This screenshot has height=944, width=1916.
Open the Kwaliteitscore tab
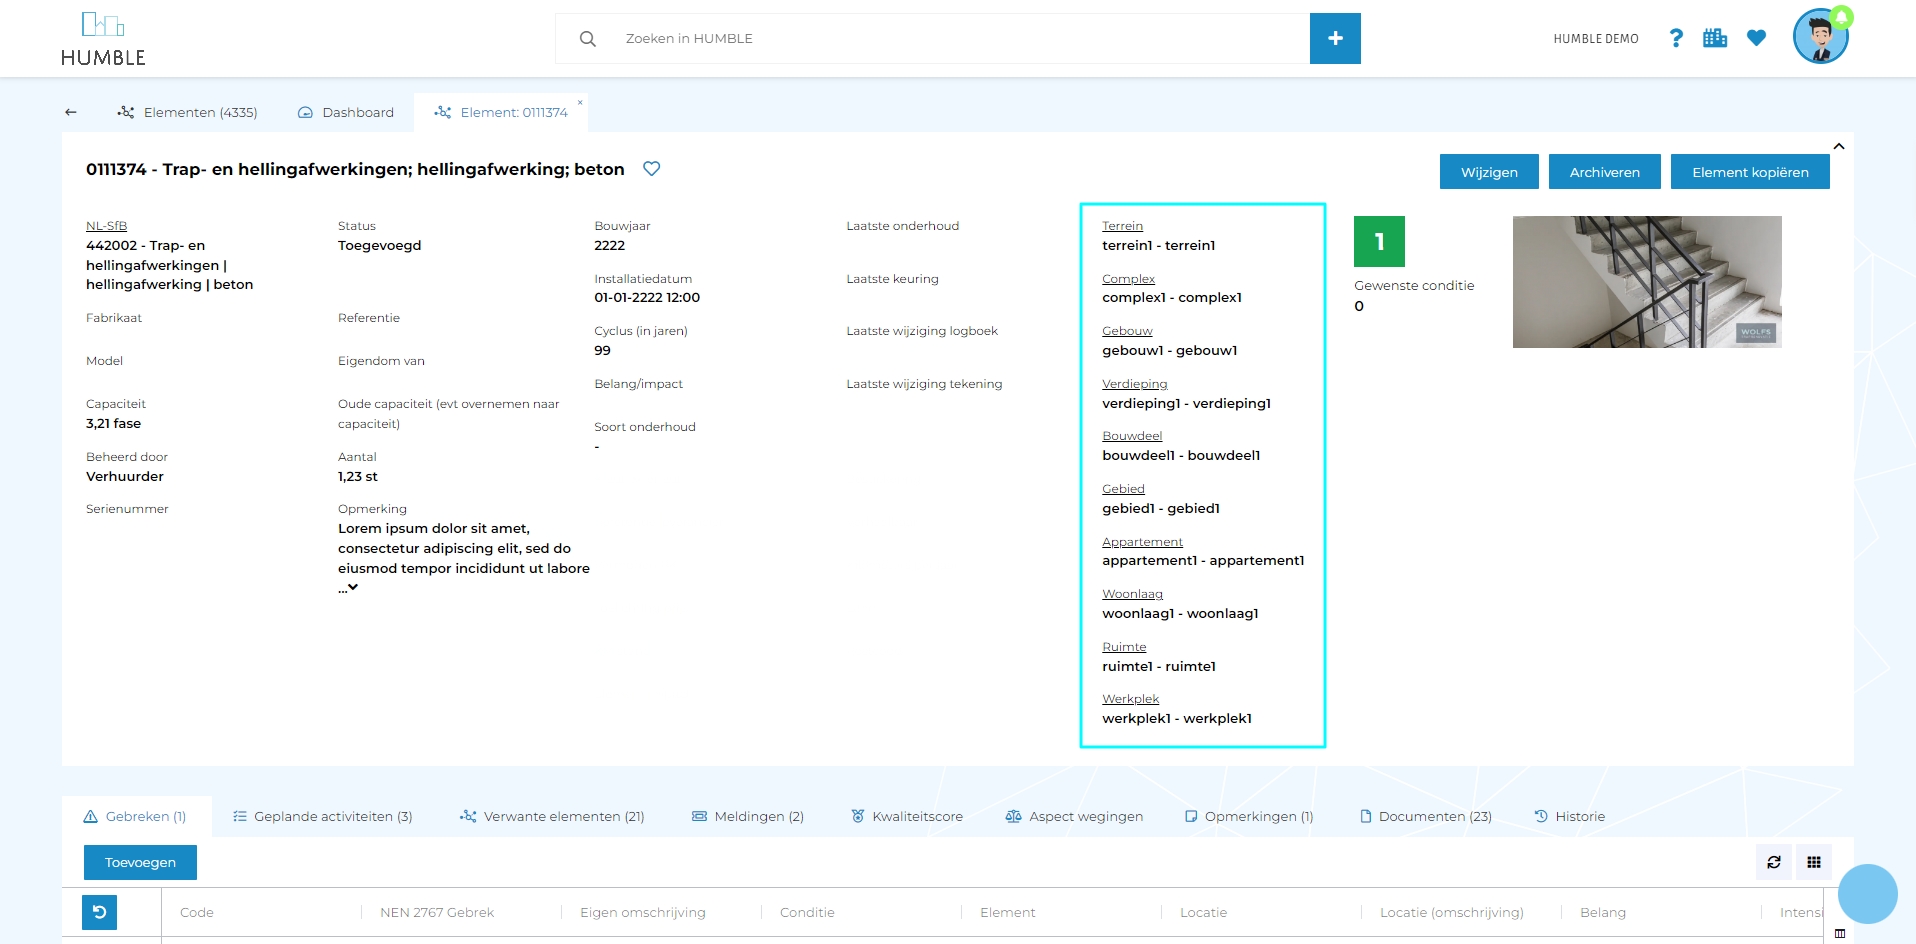[x=907, y=816]
